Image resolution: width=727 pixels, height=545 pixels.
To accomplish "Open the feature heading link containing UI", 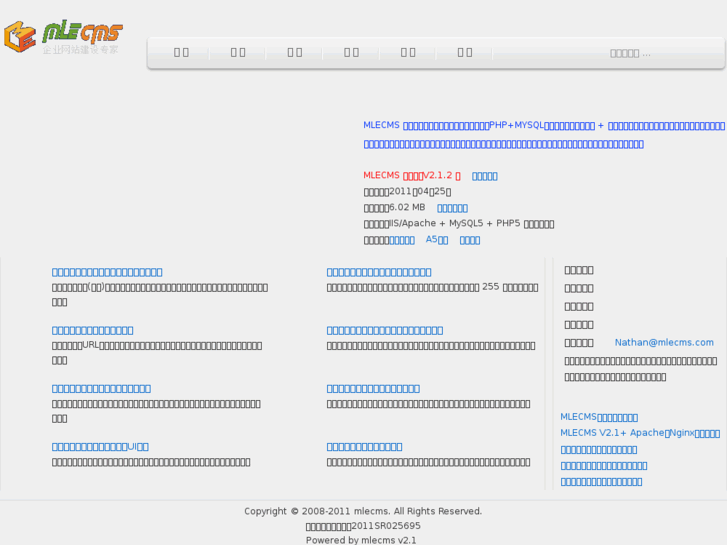I will pyautogui.click(x=100, y=447).
